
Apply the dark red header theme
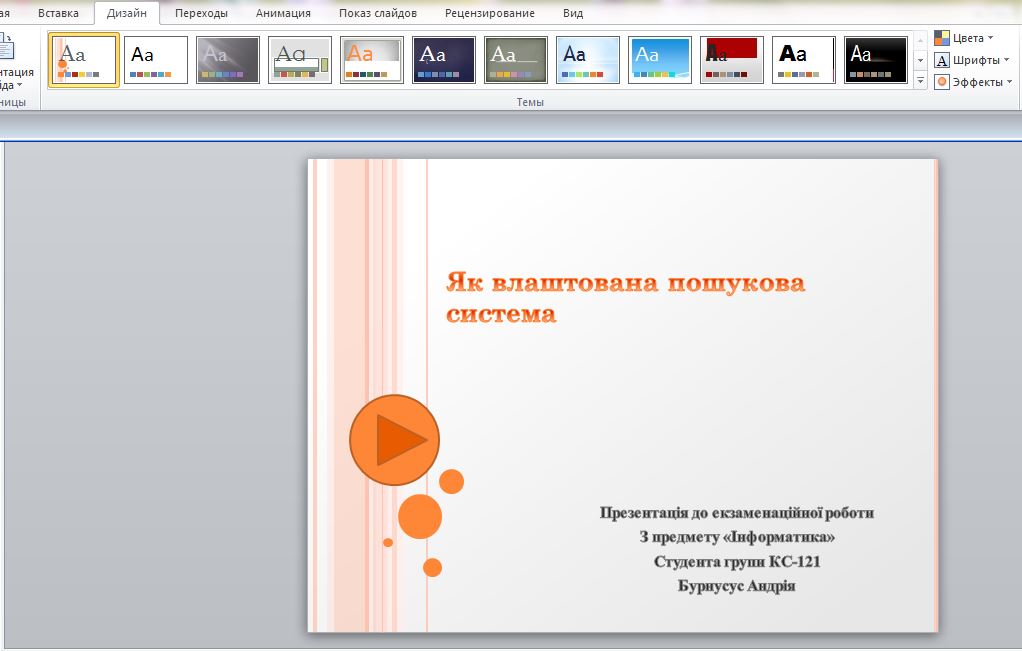(732, 60)
